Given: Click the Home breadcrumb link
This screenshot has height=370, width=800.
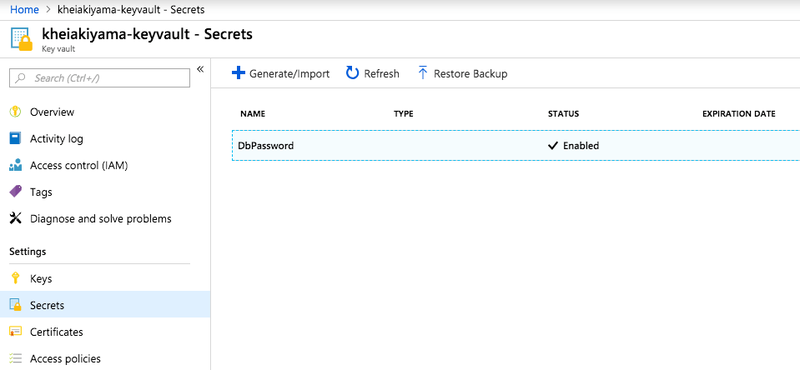Looking at the screenshot, I should pos(24,9).
